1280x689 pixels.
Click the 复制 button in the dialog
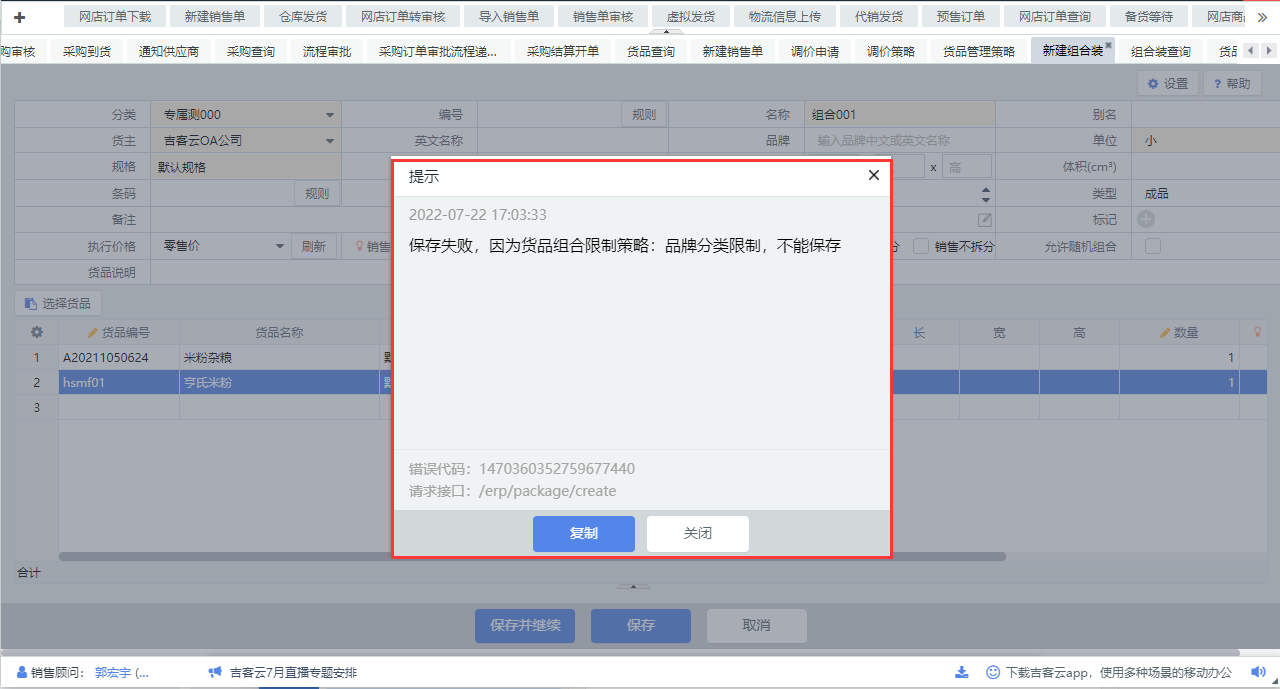coord(583,533)
